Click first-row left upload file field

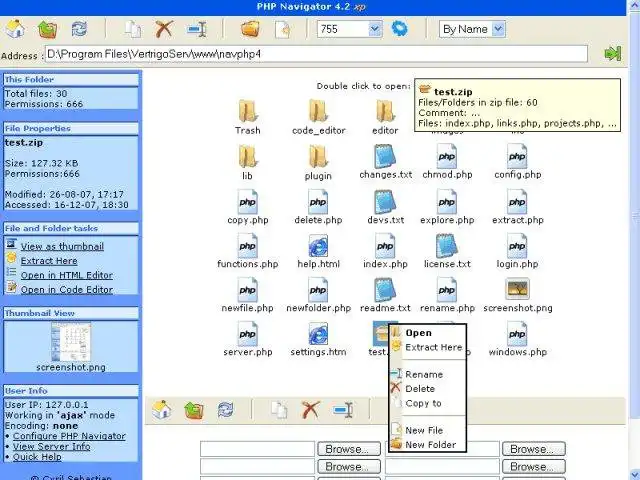(258, 449)
